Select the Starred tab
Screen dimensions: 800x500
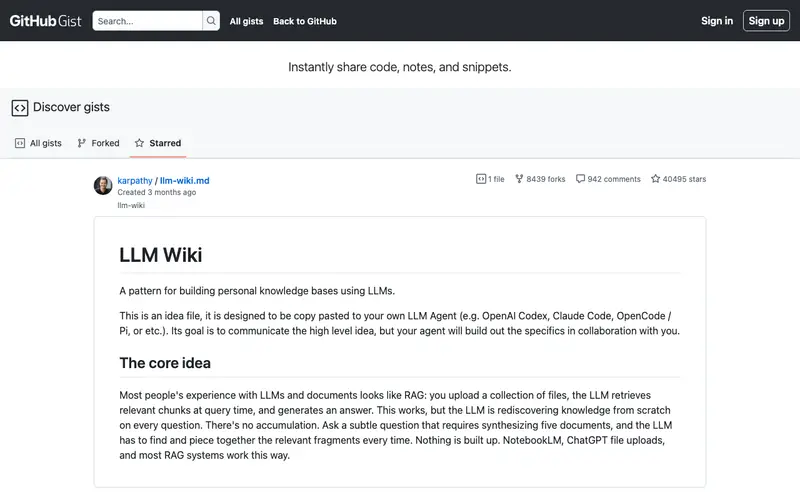(158, 143)
